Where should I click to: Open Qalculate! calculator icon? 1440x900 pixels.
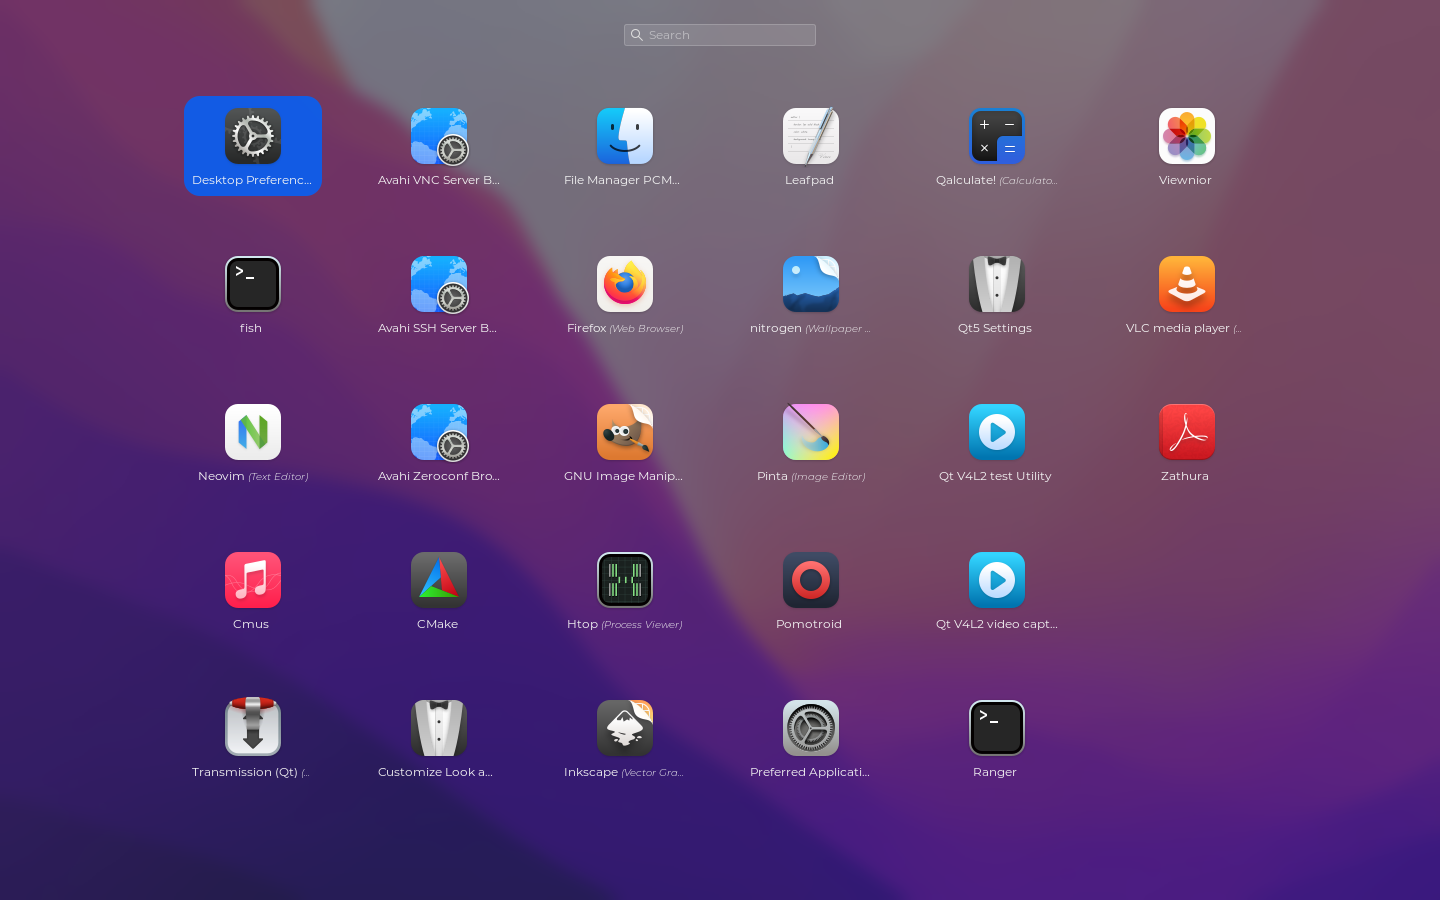(997, 136)
